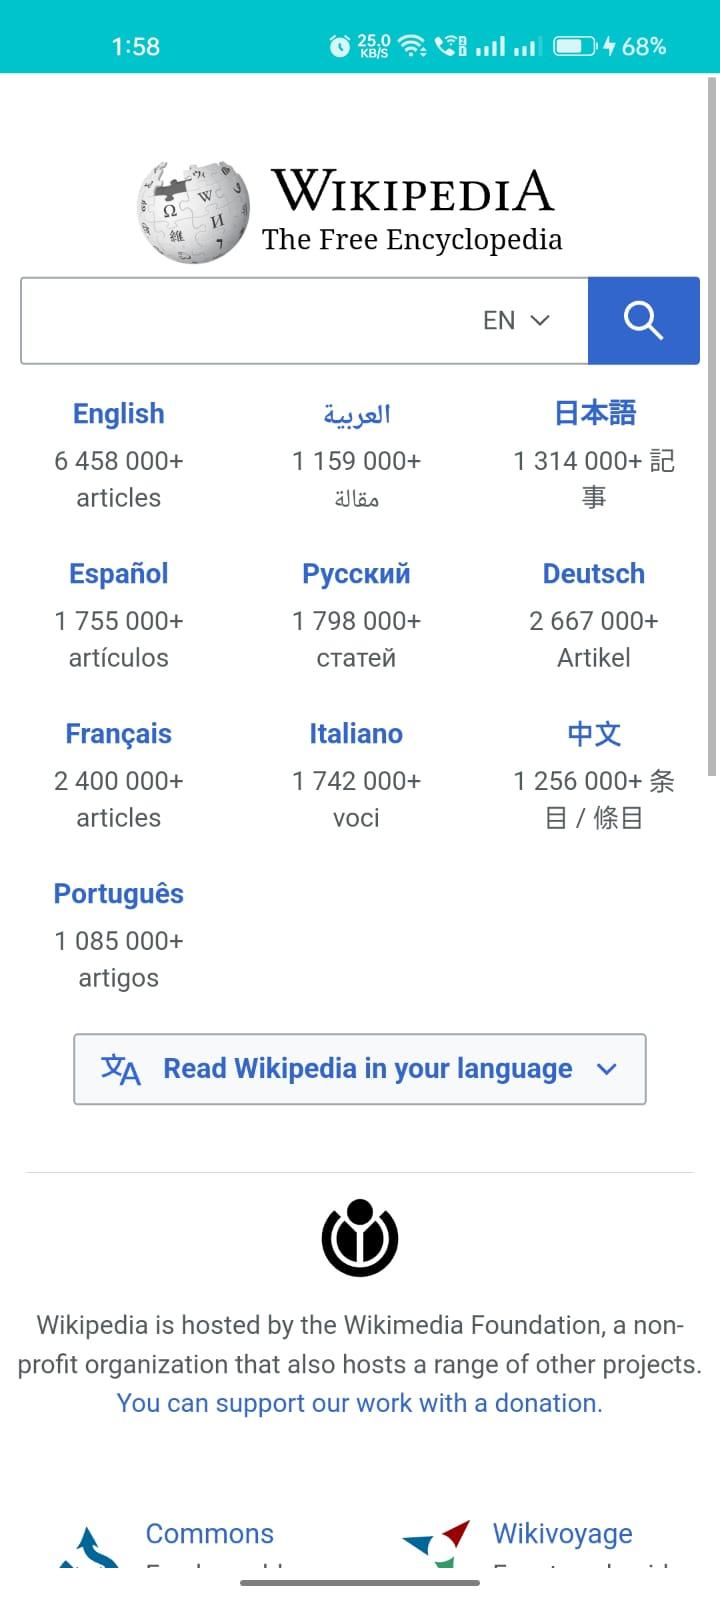Open the Português Wikipedia edition

(119, 894)
